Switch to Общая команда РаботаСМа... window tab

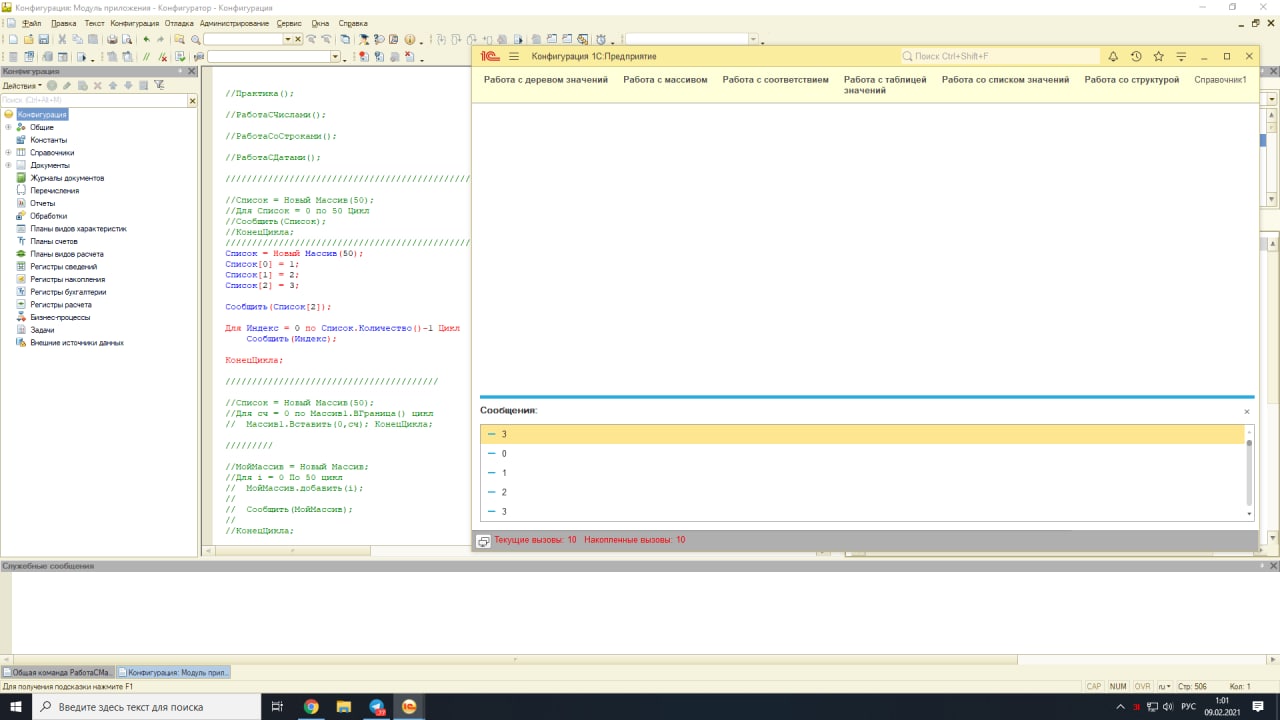tap(58, 673)
